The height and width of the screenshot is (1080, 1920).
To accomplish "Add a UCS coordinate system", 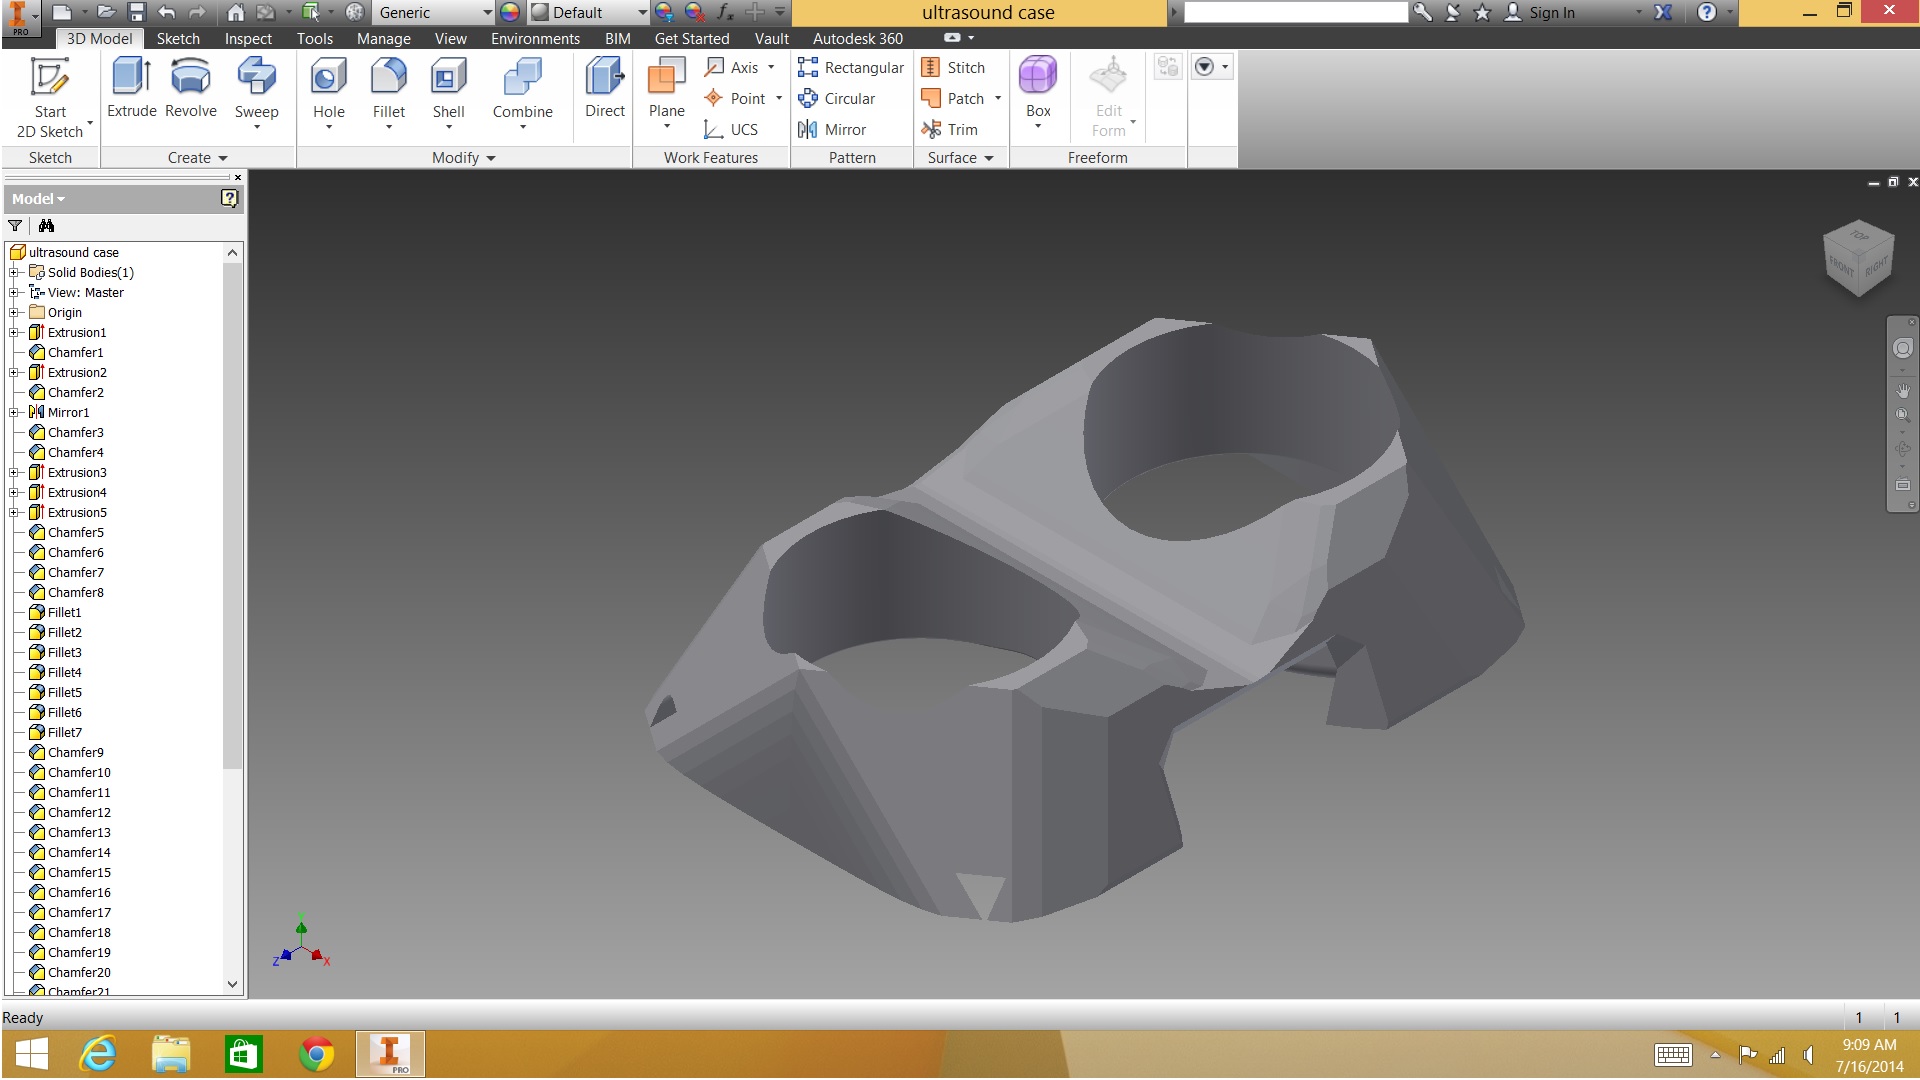I will click(731, 129).
